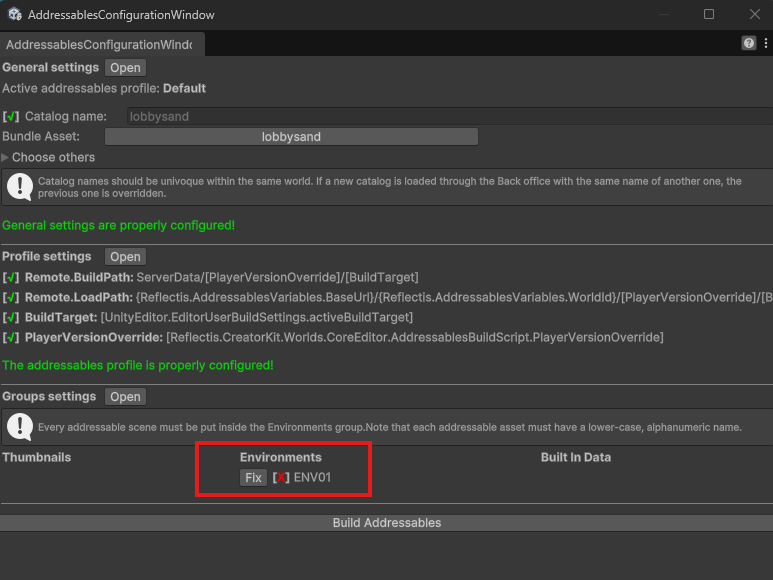The width and height of the screenshot is (773, 580).
Task: Click the red X status next to ENV01
Action: (x=281, y=477)
